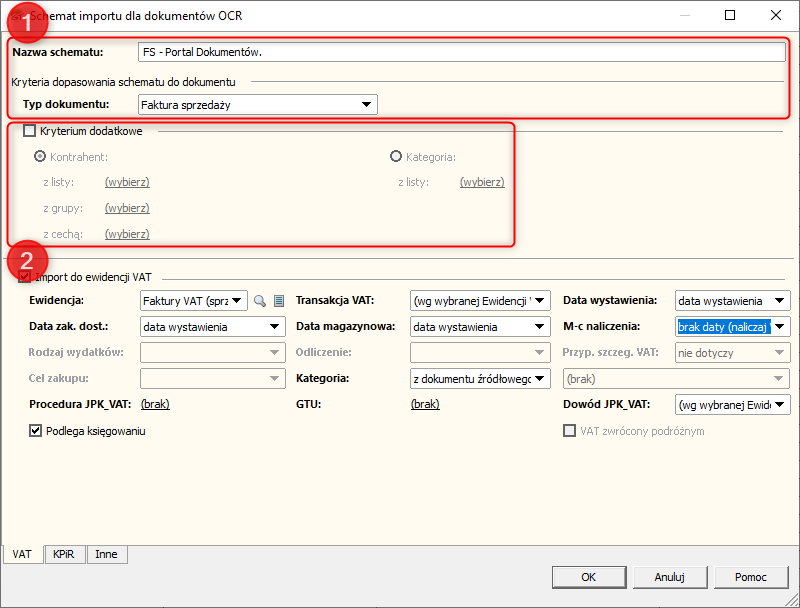Toggle VAT zwrócony podróżnym checkbox
This screenshot has width=800, height=608.
click(x=569, y=431)
